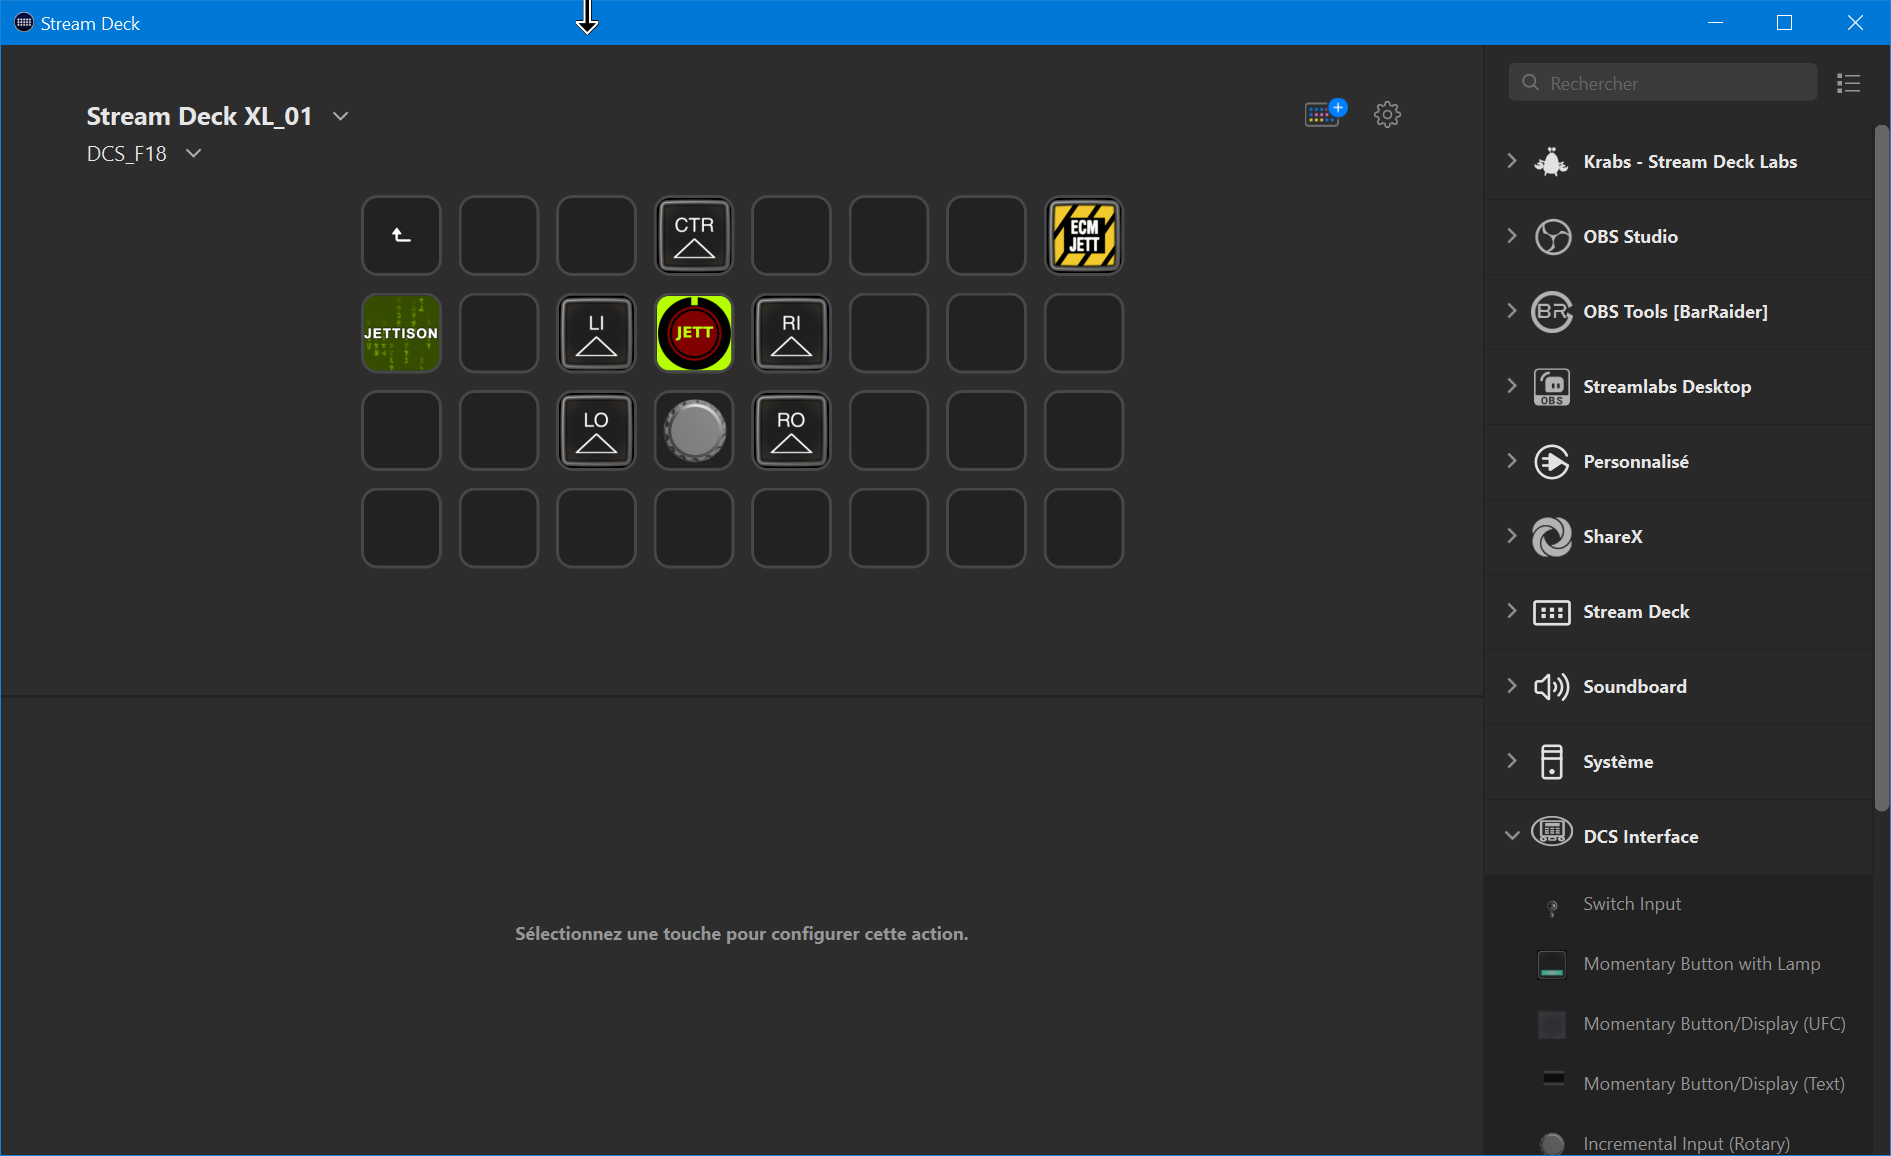Open the Stream Deck XL_01 device dropdown
The width and height of the screenshot is (1891, 1156).
click(341, 116)
